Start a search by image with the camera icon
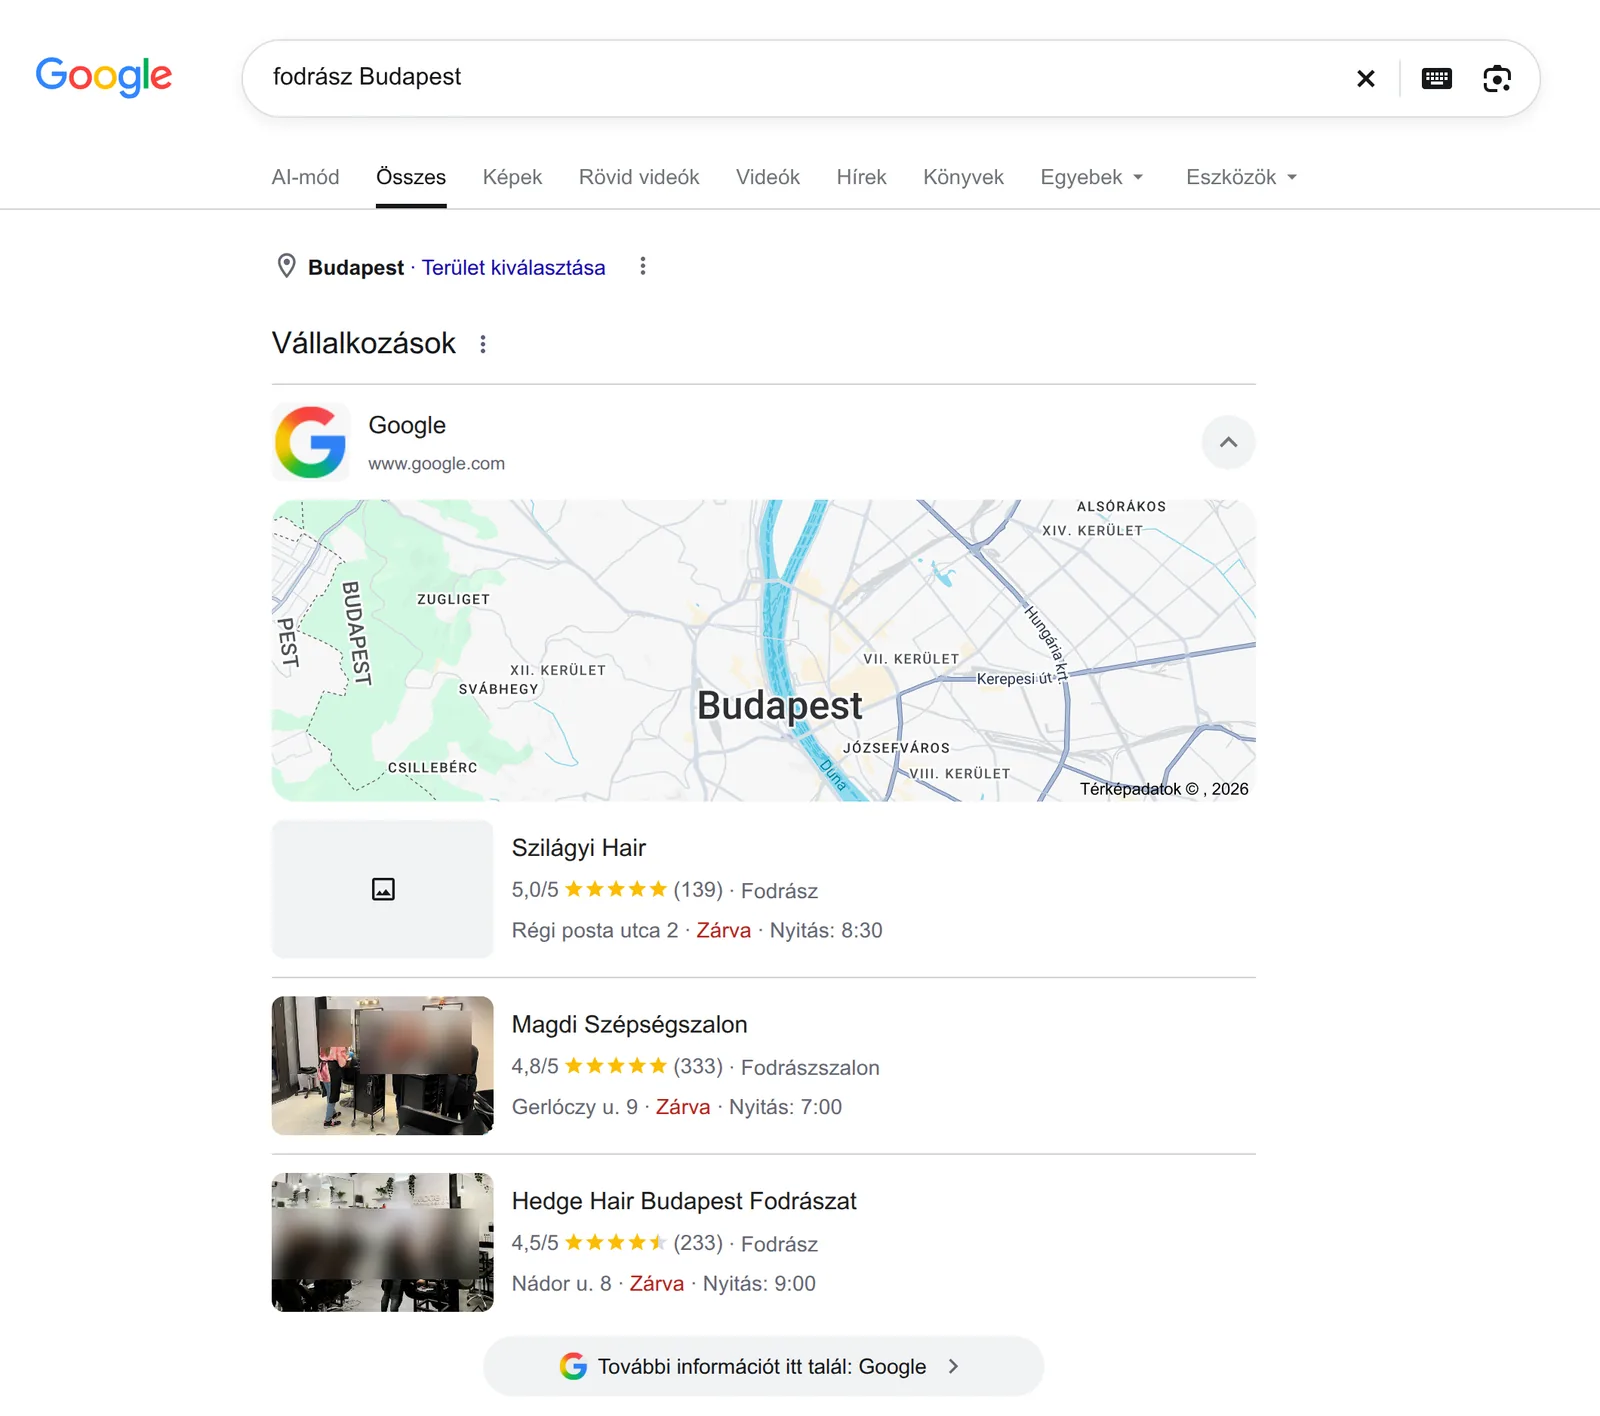Viewport: 1600px width, 1416px height. (x=1497, y=78)
